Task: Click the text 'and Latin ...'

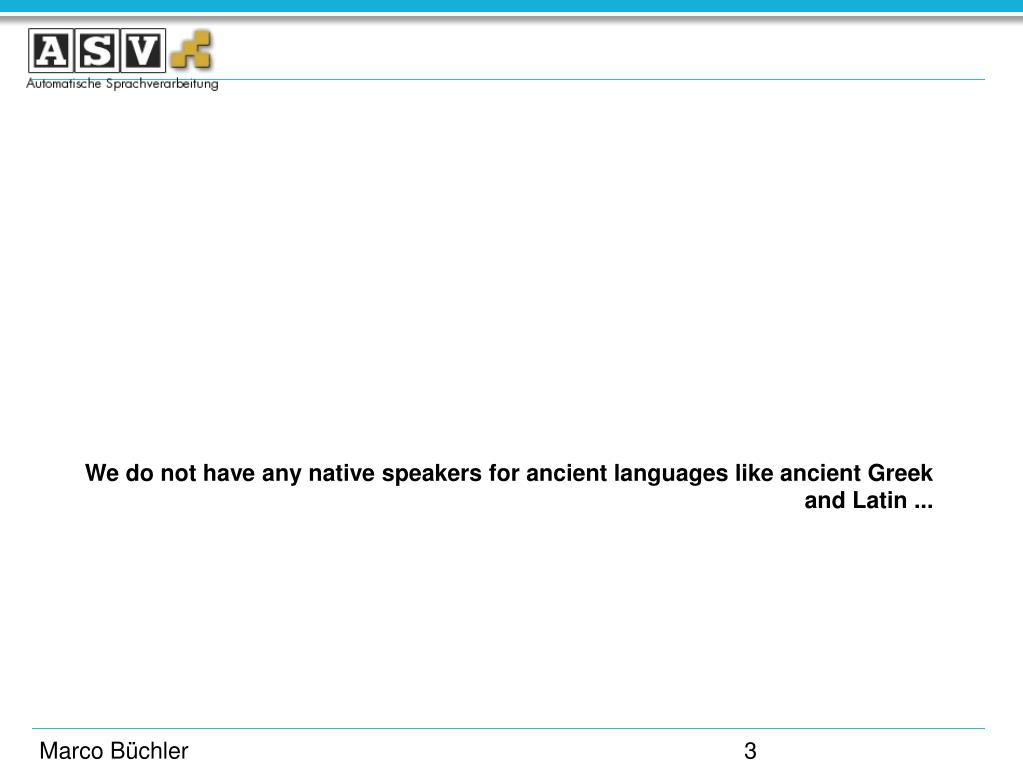Action: tap(868, 500)
